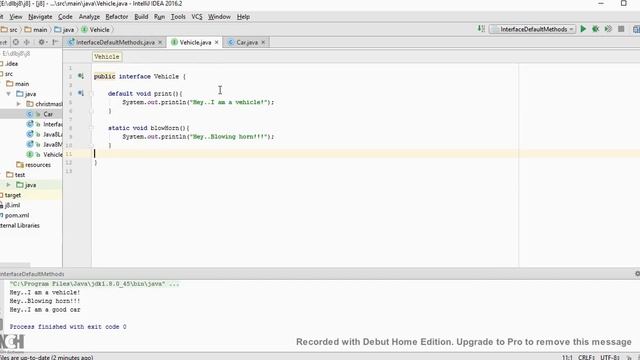Image resolution: width=640 pixels, height=360 pixels.
Task: Click the Make Project build icon
Action: click(x=481, y=29)
